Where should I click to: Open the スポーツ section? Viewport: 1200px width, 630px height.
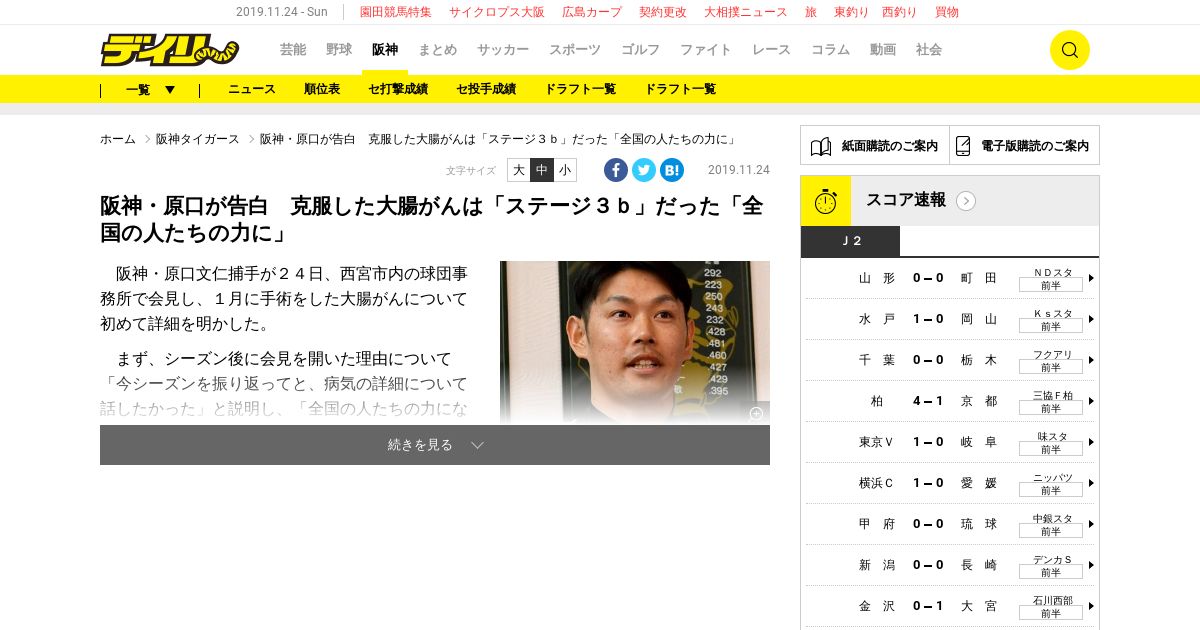[575, 49]
